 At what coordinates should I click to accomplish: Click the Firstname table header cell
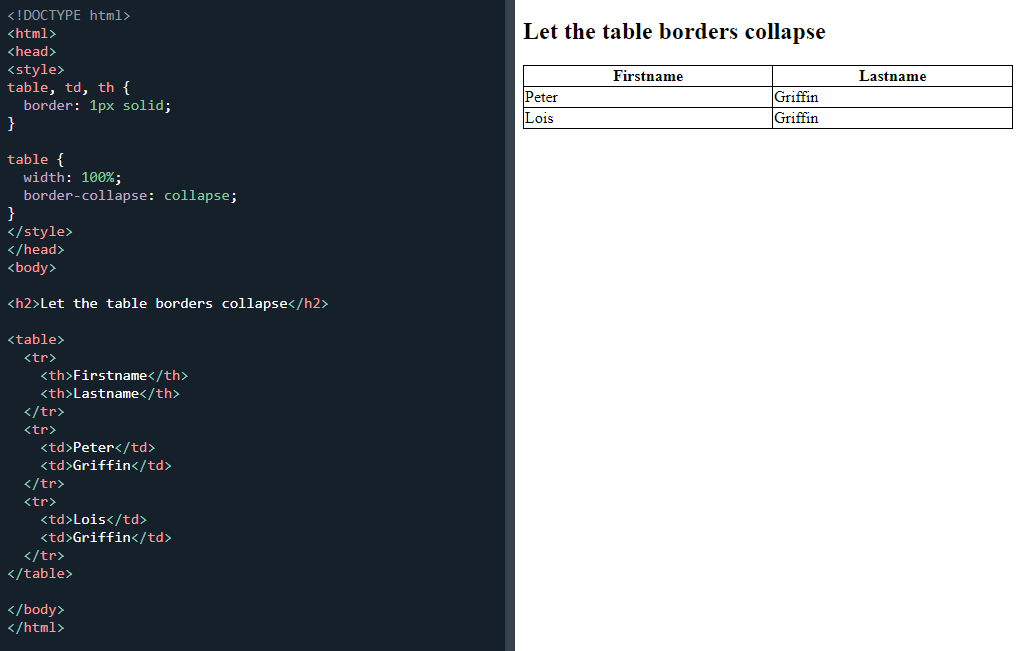(647, 75)
